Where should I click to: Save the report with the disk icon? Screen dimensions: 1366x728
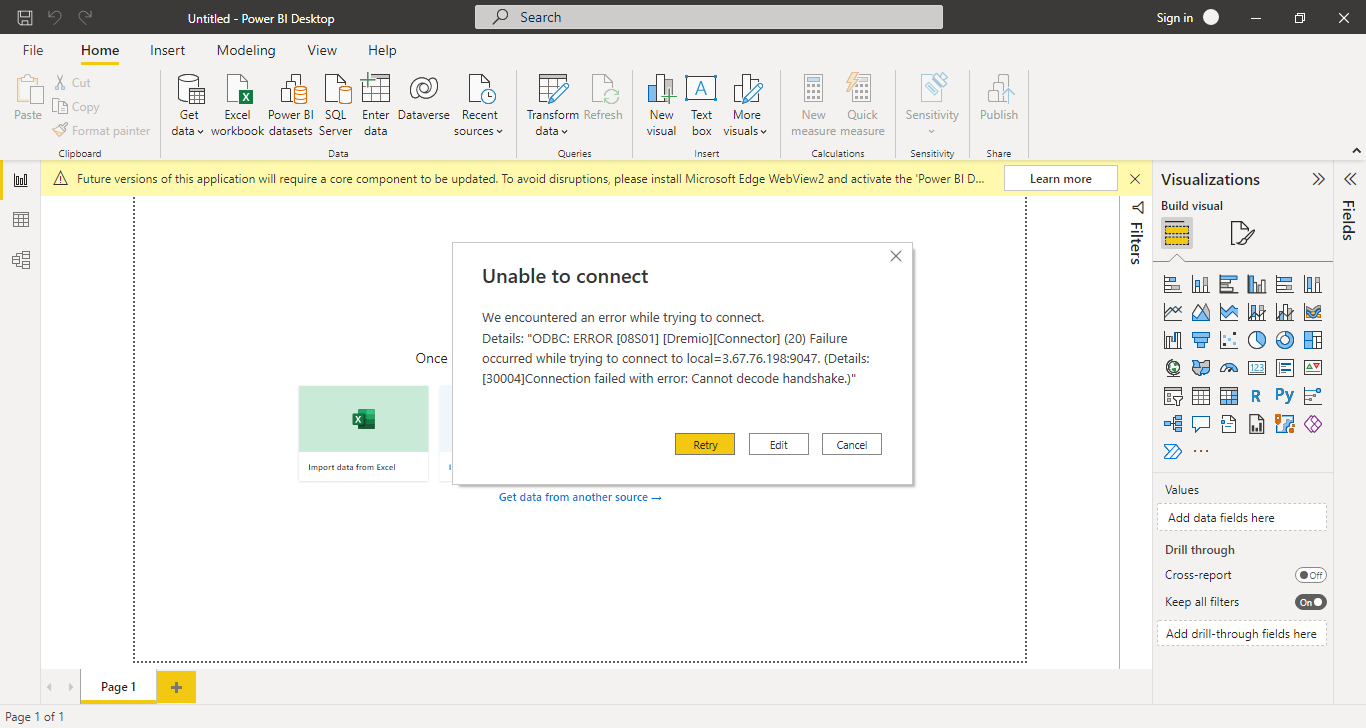tap(25, 17)
